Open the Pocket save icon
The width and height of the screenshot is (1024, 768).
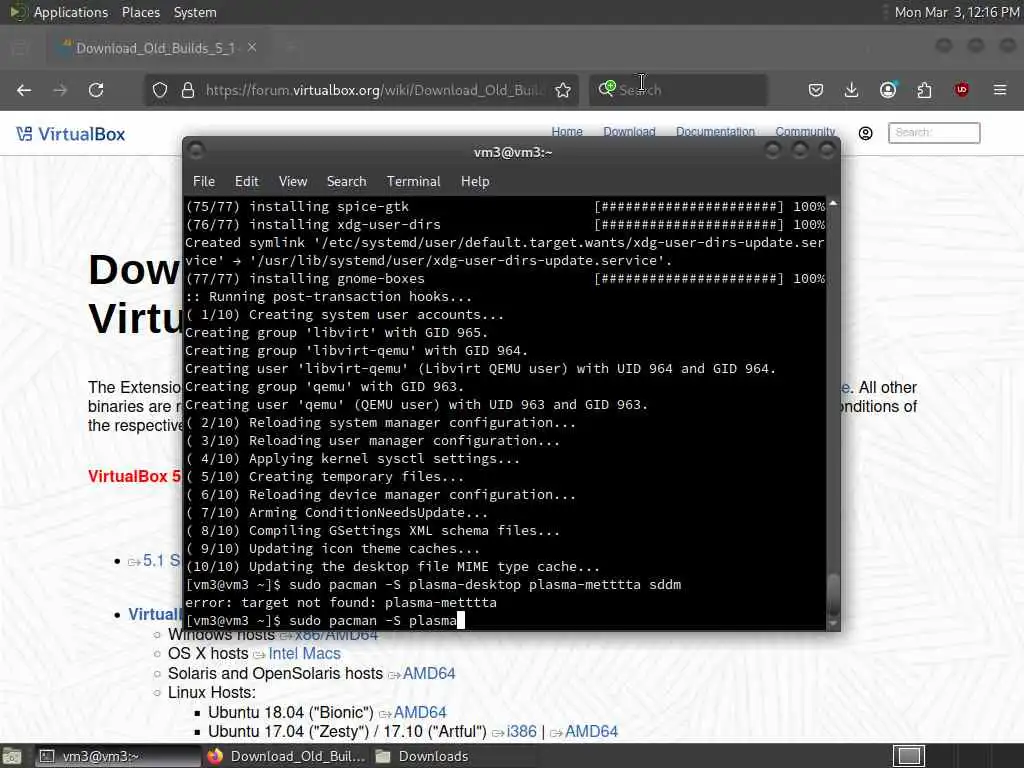pyautogui.click(x=816, y=90)
